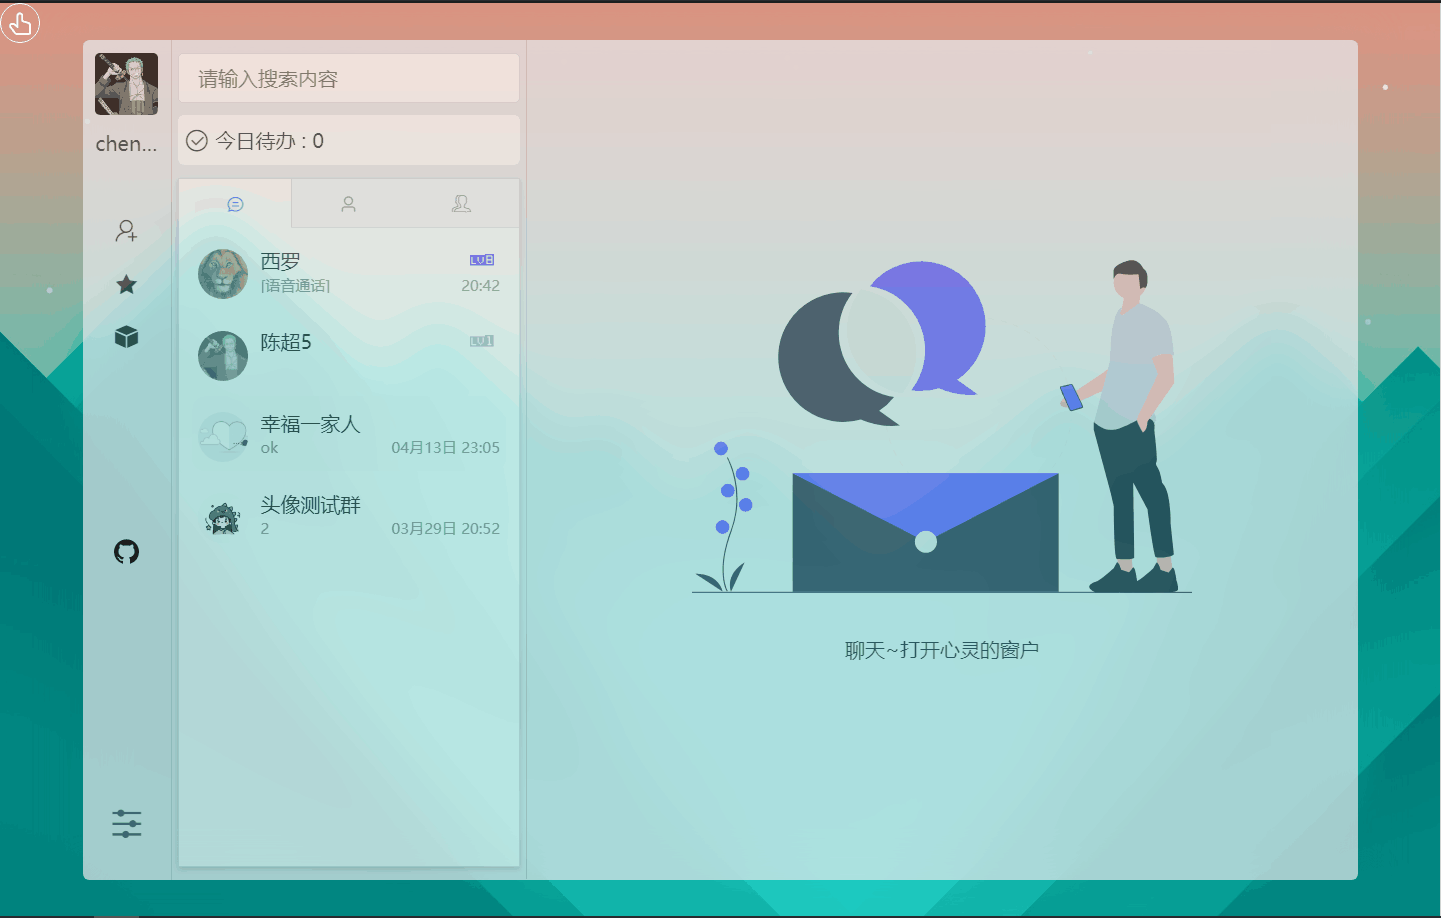1441x918 pixels.
Task: Focus the search input field
Action: click(349, 78)
